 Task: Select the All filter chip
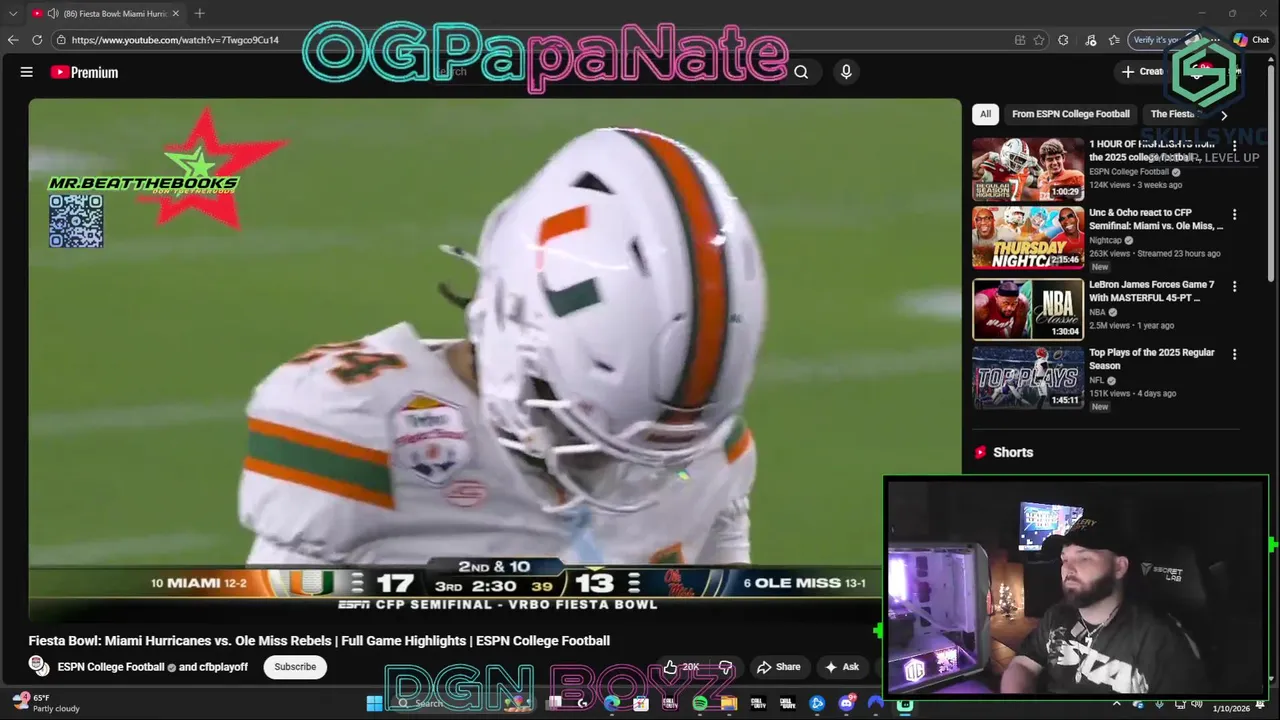(x=985, y=114)
